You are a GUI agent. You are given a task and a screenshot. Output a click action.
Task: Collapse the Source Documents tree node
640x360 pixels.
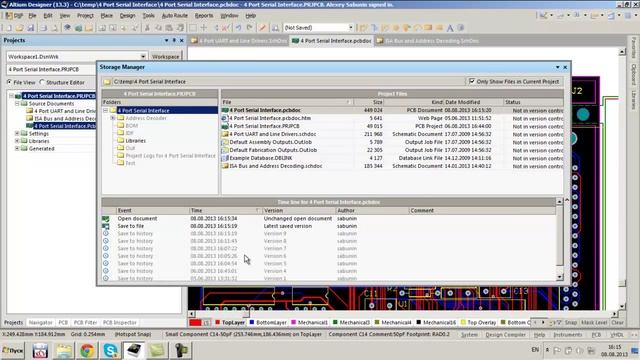point(17,104)
